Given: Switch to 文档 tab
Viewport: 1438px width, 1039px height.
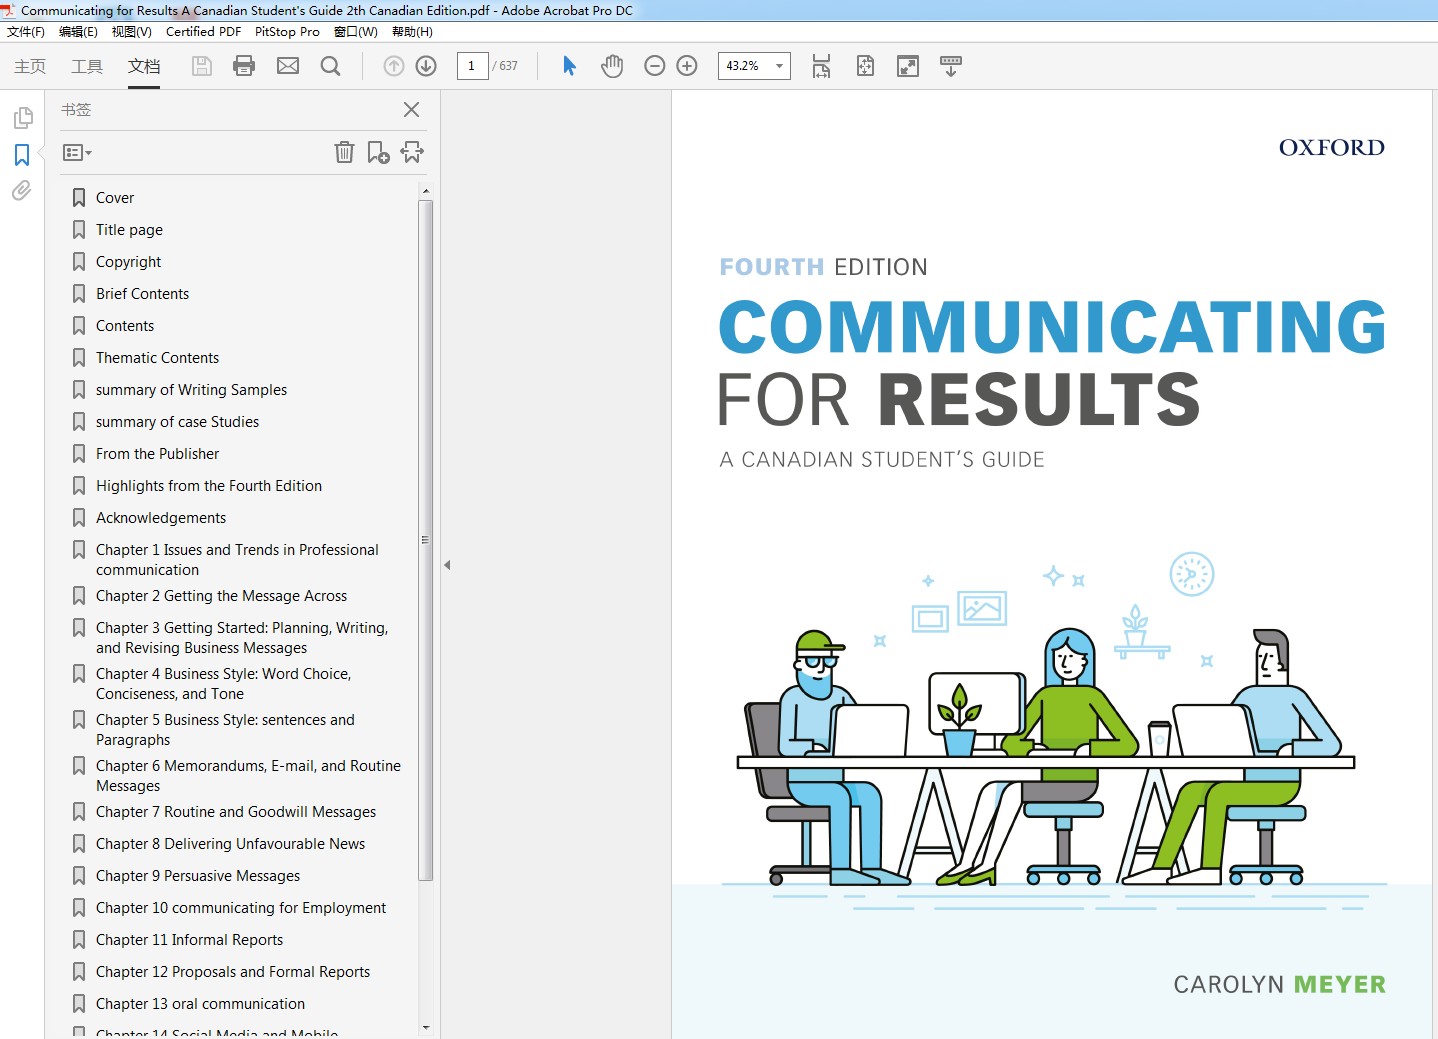Looking at the screenshot, I should (144, 66).
